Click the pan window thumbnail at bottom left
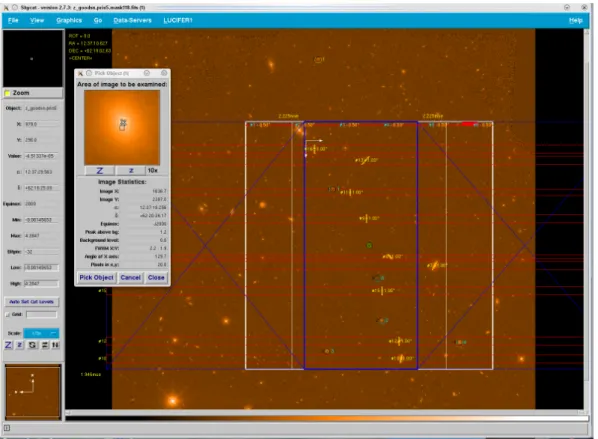The height and width of the screenshot is (439, 598). pos(33,392)
